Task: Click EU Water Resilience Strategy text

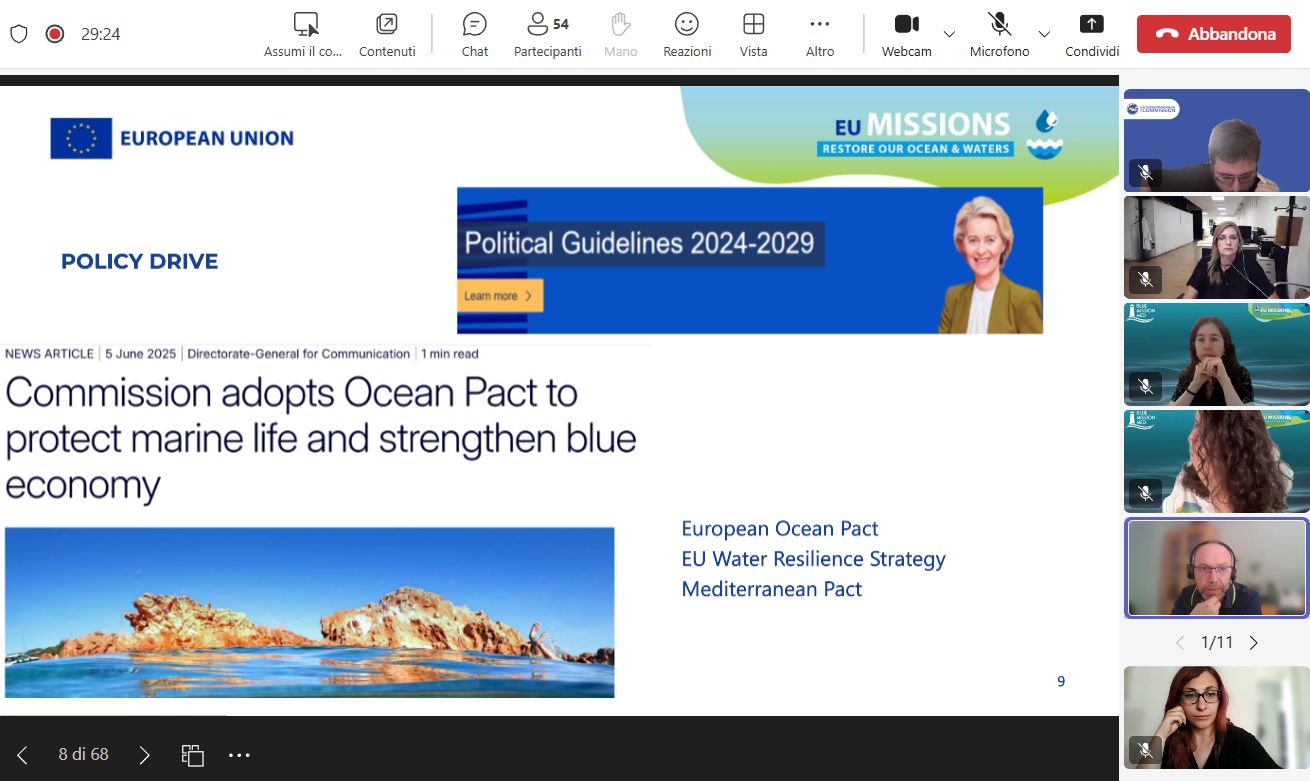Action: [813, 559]
